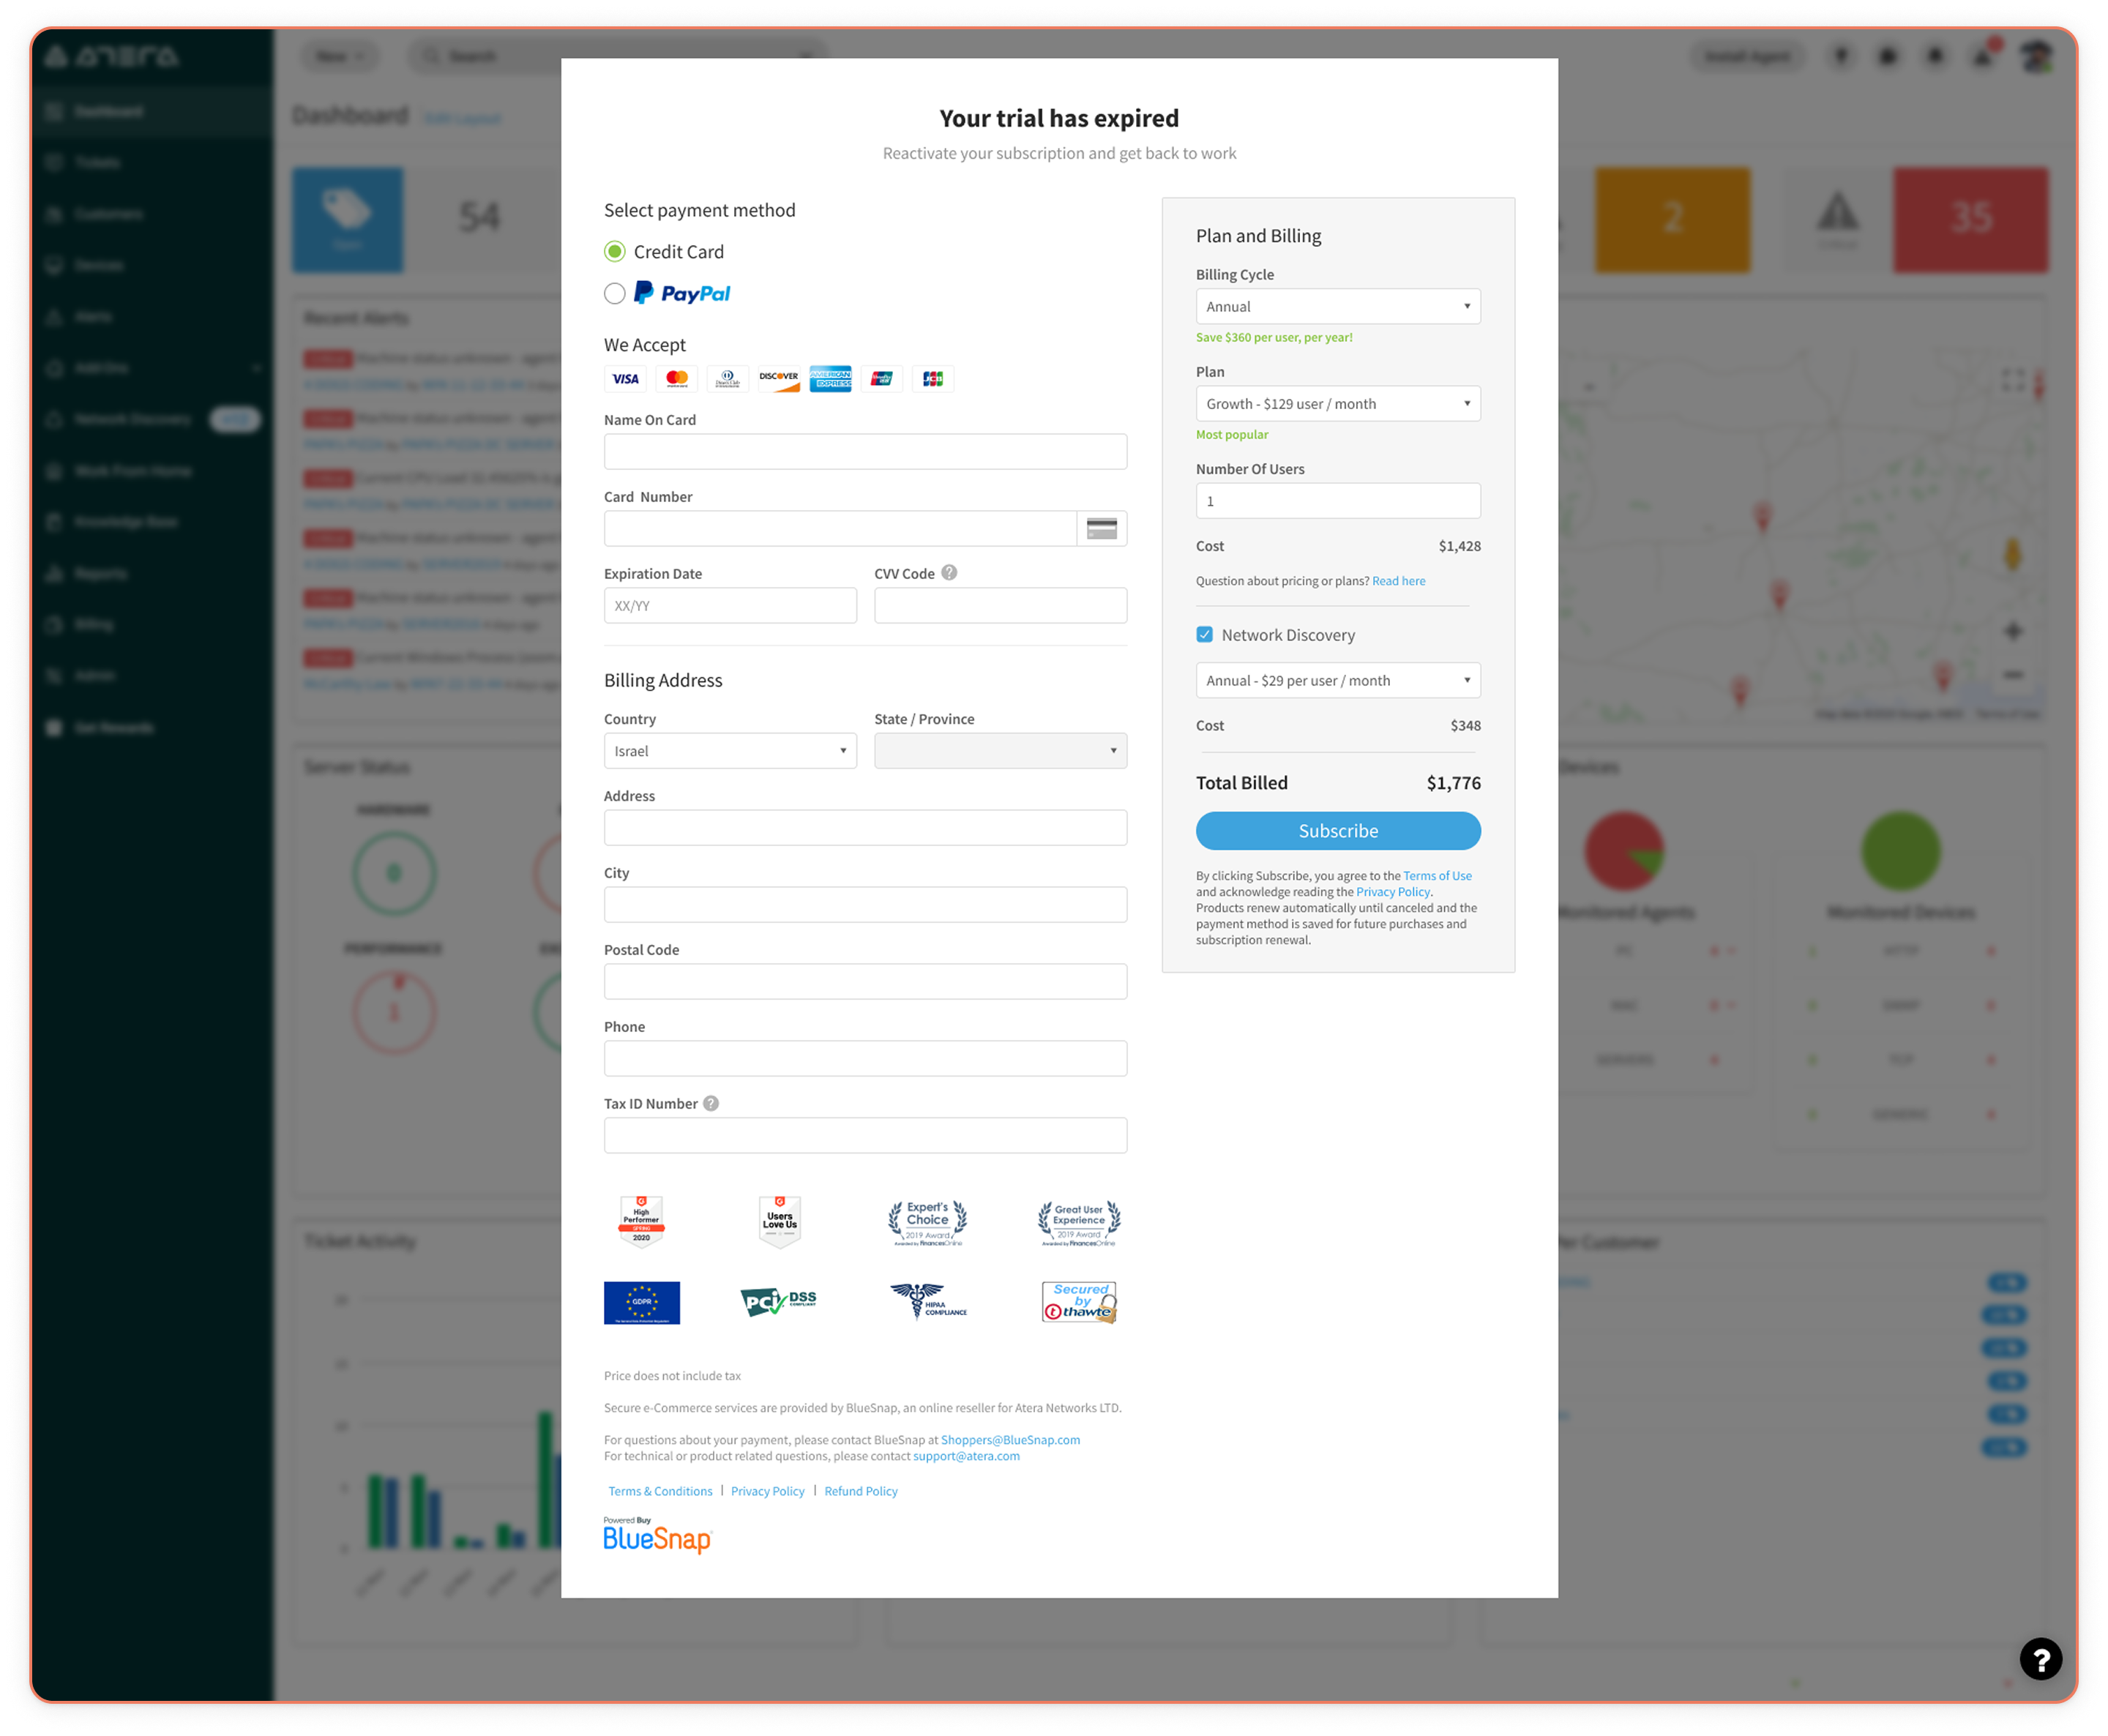Open Privacy Policy link in footer
Screen dimensions: 2108x1736
[767, 1491]
